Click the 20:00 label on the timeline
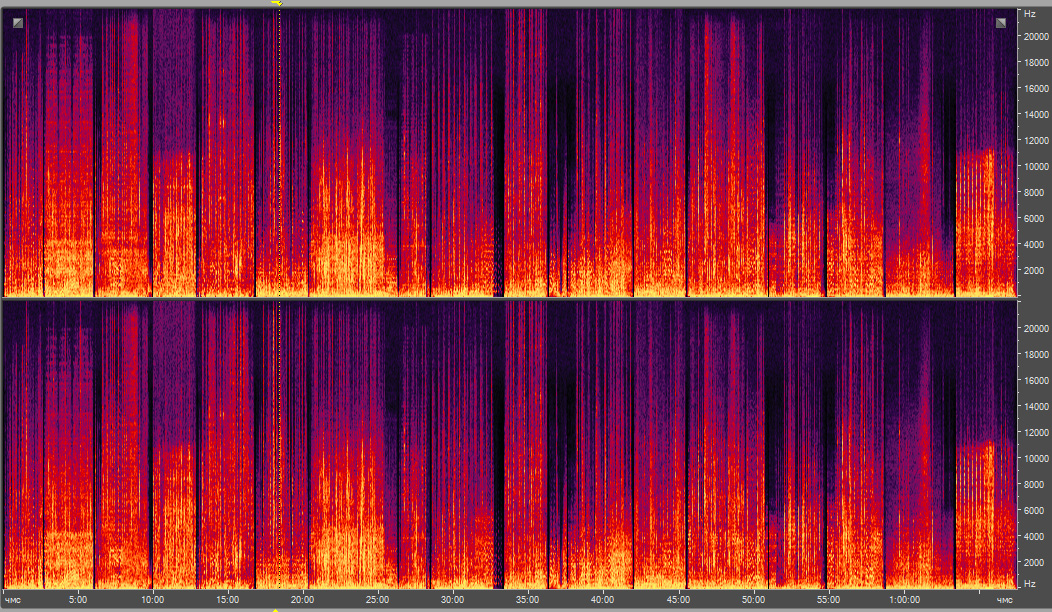Image resolution: width=1052 pixels, height=612 pixels. point(303,600)
